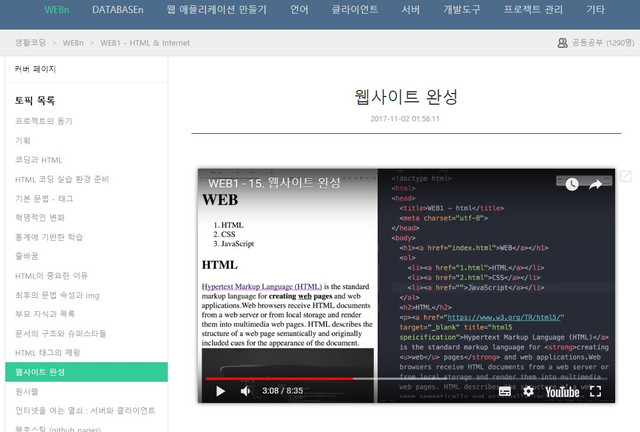This screenshot has width=640, height=432.
Task: Select topic 혁명적인 변화
Action: 40,218
